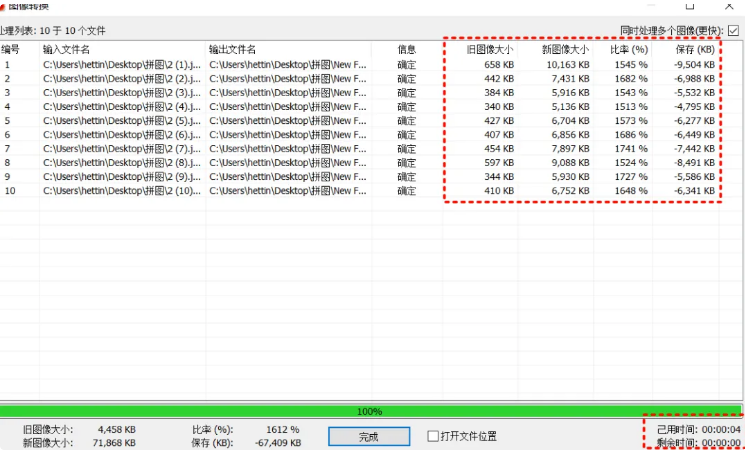Sort by 旧图像大小 column header

point(490,49)
